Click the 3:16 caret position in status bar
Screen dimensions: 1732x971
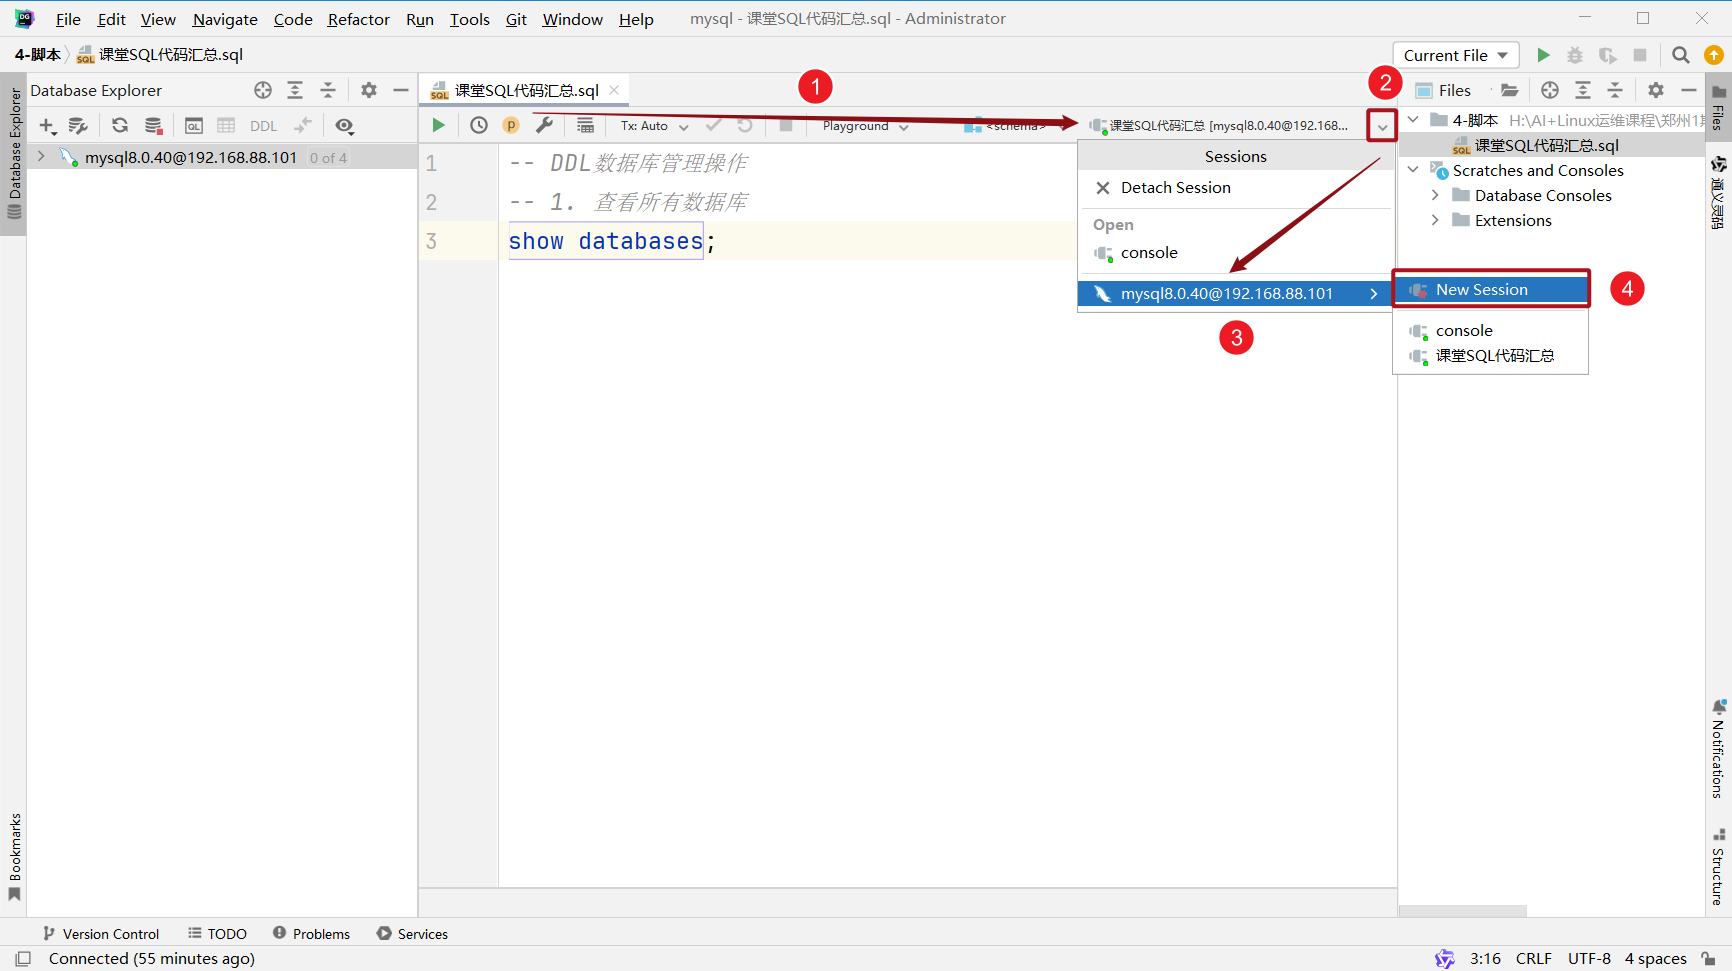1485,959
